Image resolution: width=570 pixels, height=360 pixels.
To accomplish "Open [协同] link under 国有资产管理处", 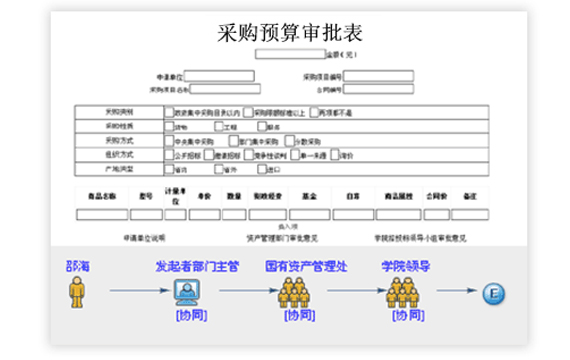I will point(300,315).
